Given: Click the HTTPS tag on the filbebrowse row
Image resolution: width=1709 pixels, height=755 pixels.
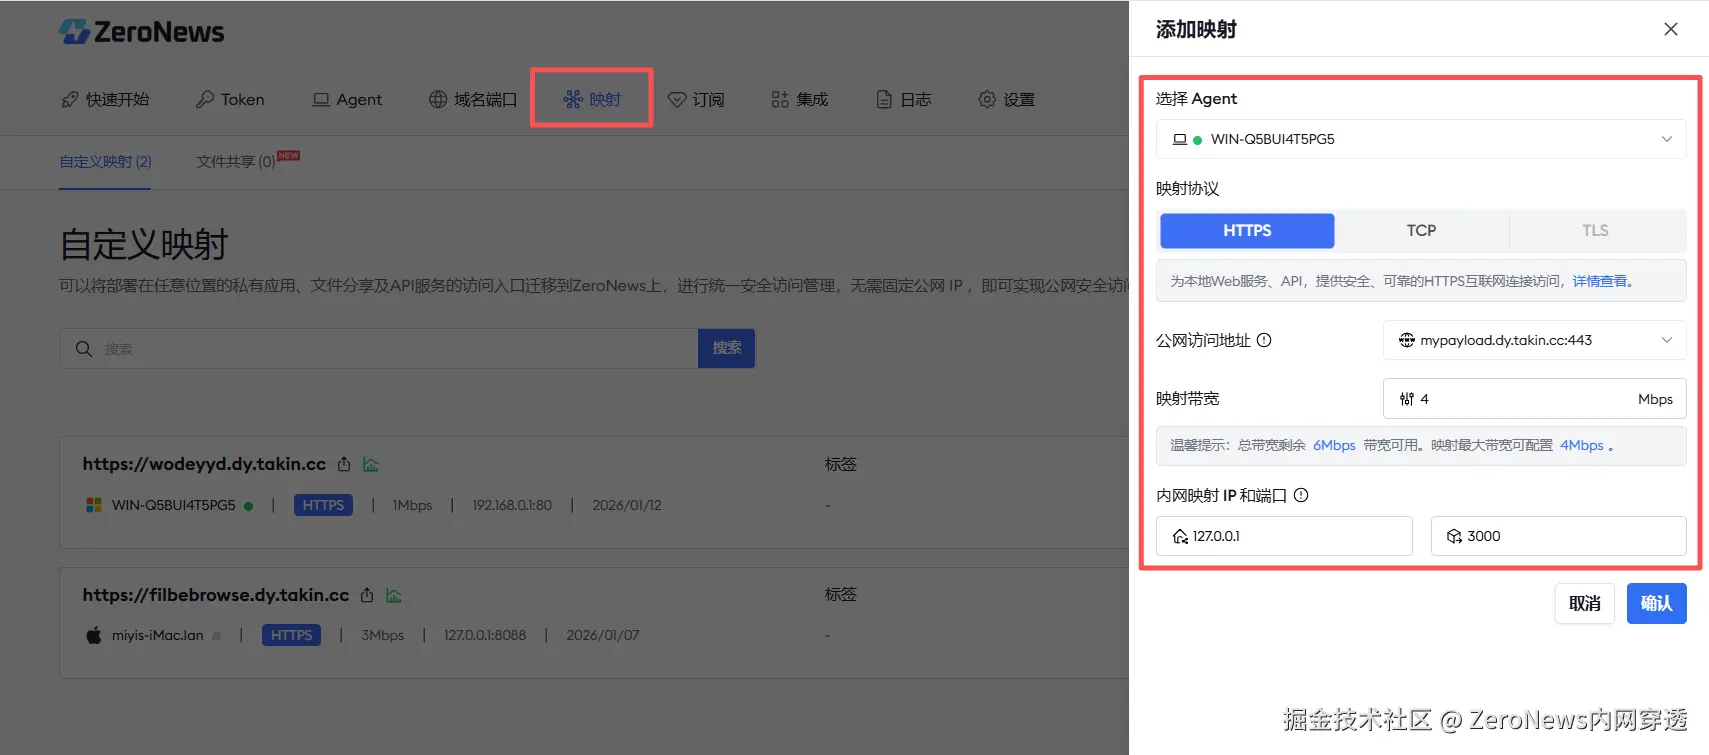Looking at the screenshot, I should coord(291,635).
